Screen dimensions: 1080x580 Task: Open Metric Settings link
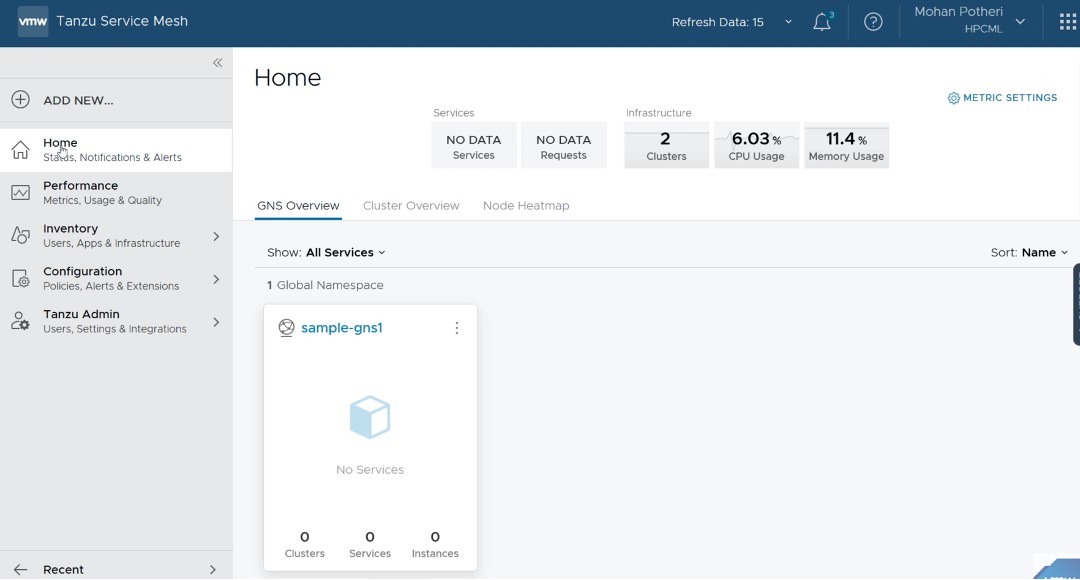tap(1002, 98)
